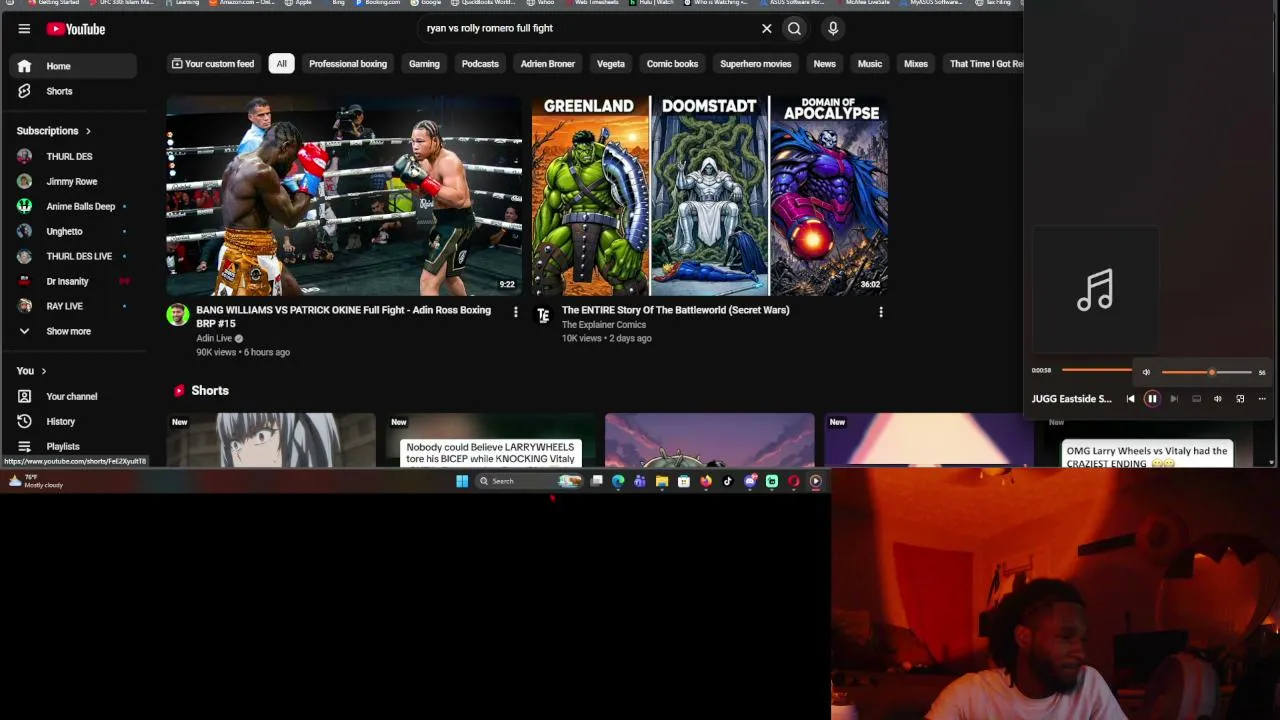Launch Firefox from the taskbar
The height and width of the screenshot is (720, 1280).
[x=706, y=481]
